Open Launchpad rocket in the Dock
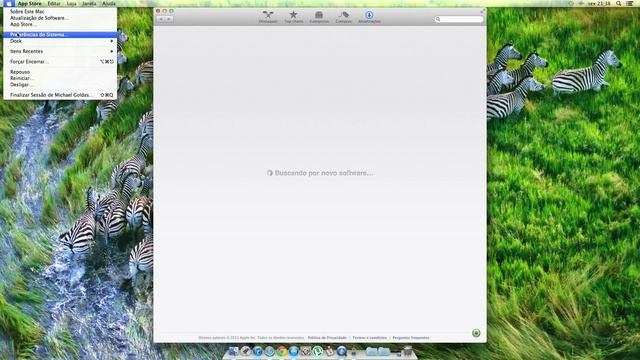This screenshot has height=360, width=640. (245, 351)
